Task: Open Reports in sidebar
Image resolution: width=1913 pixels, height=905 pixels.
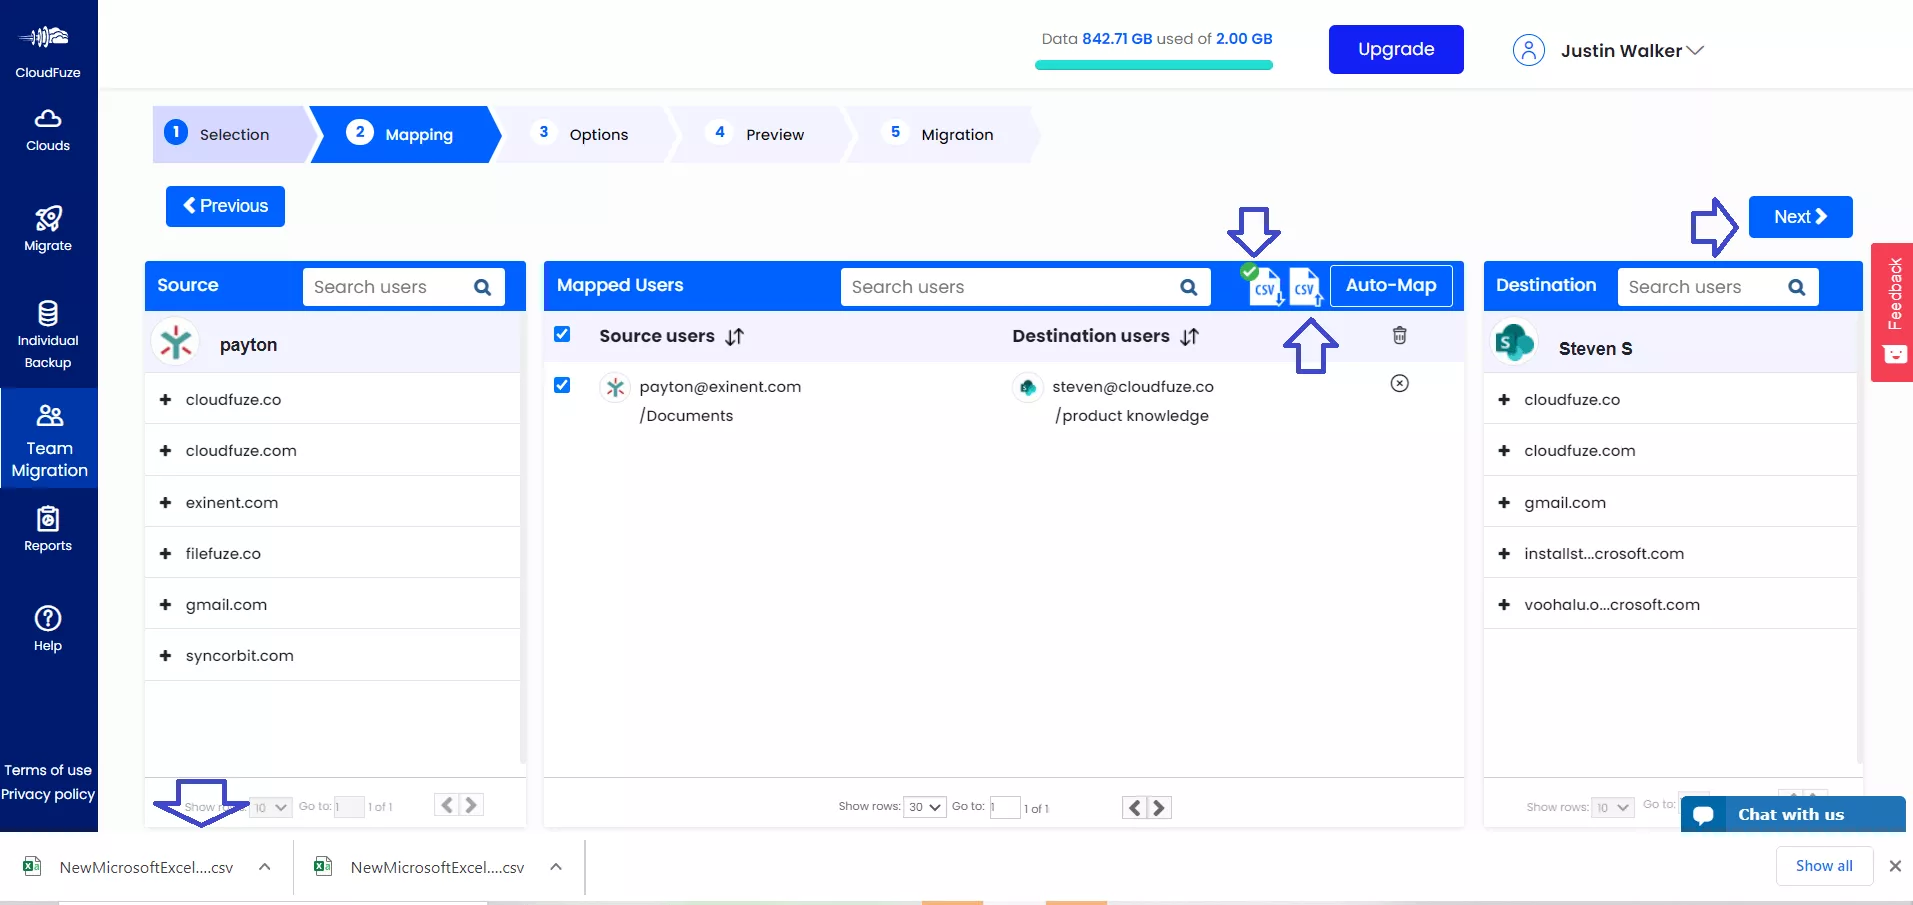Action: [x=48, y=529]
